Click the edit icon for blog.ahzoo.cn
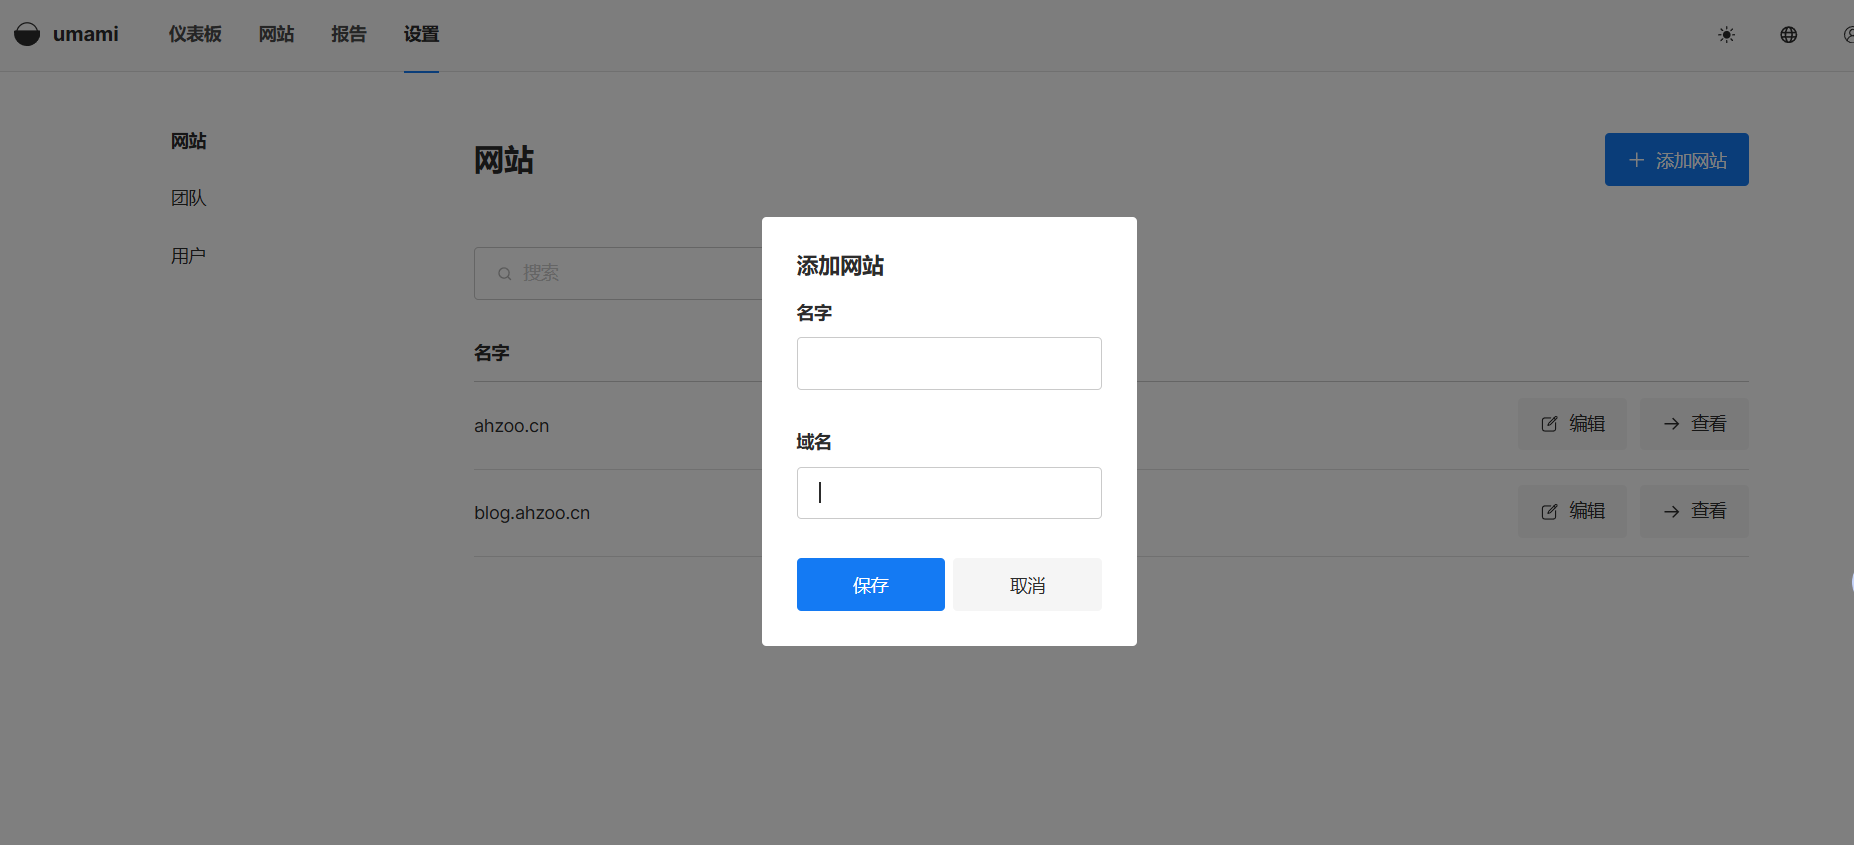This screenshot has height=845, width=1854. (x=1549, y=512)
